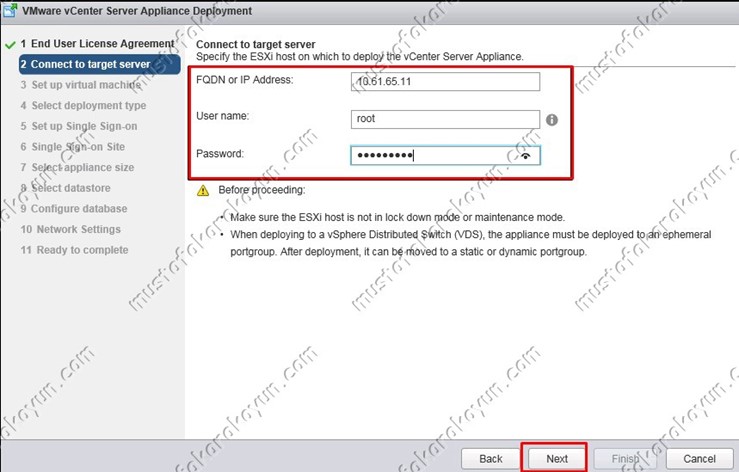
Task: Select step 10 Network Settings
Action: 71,230
